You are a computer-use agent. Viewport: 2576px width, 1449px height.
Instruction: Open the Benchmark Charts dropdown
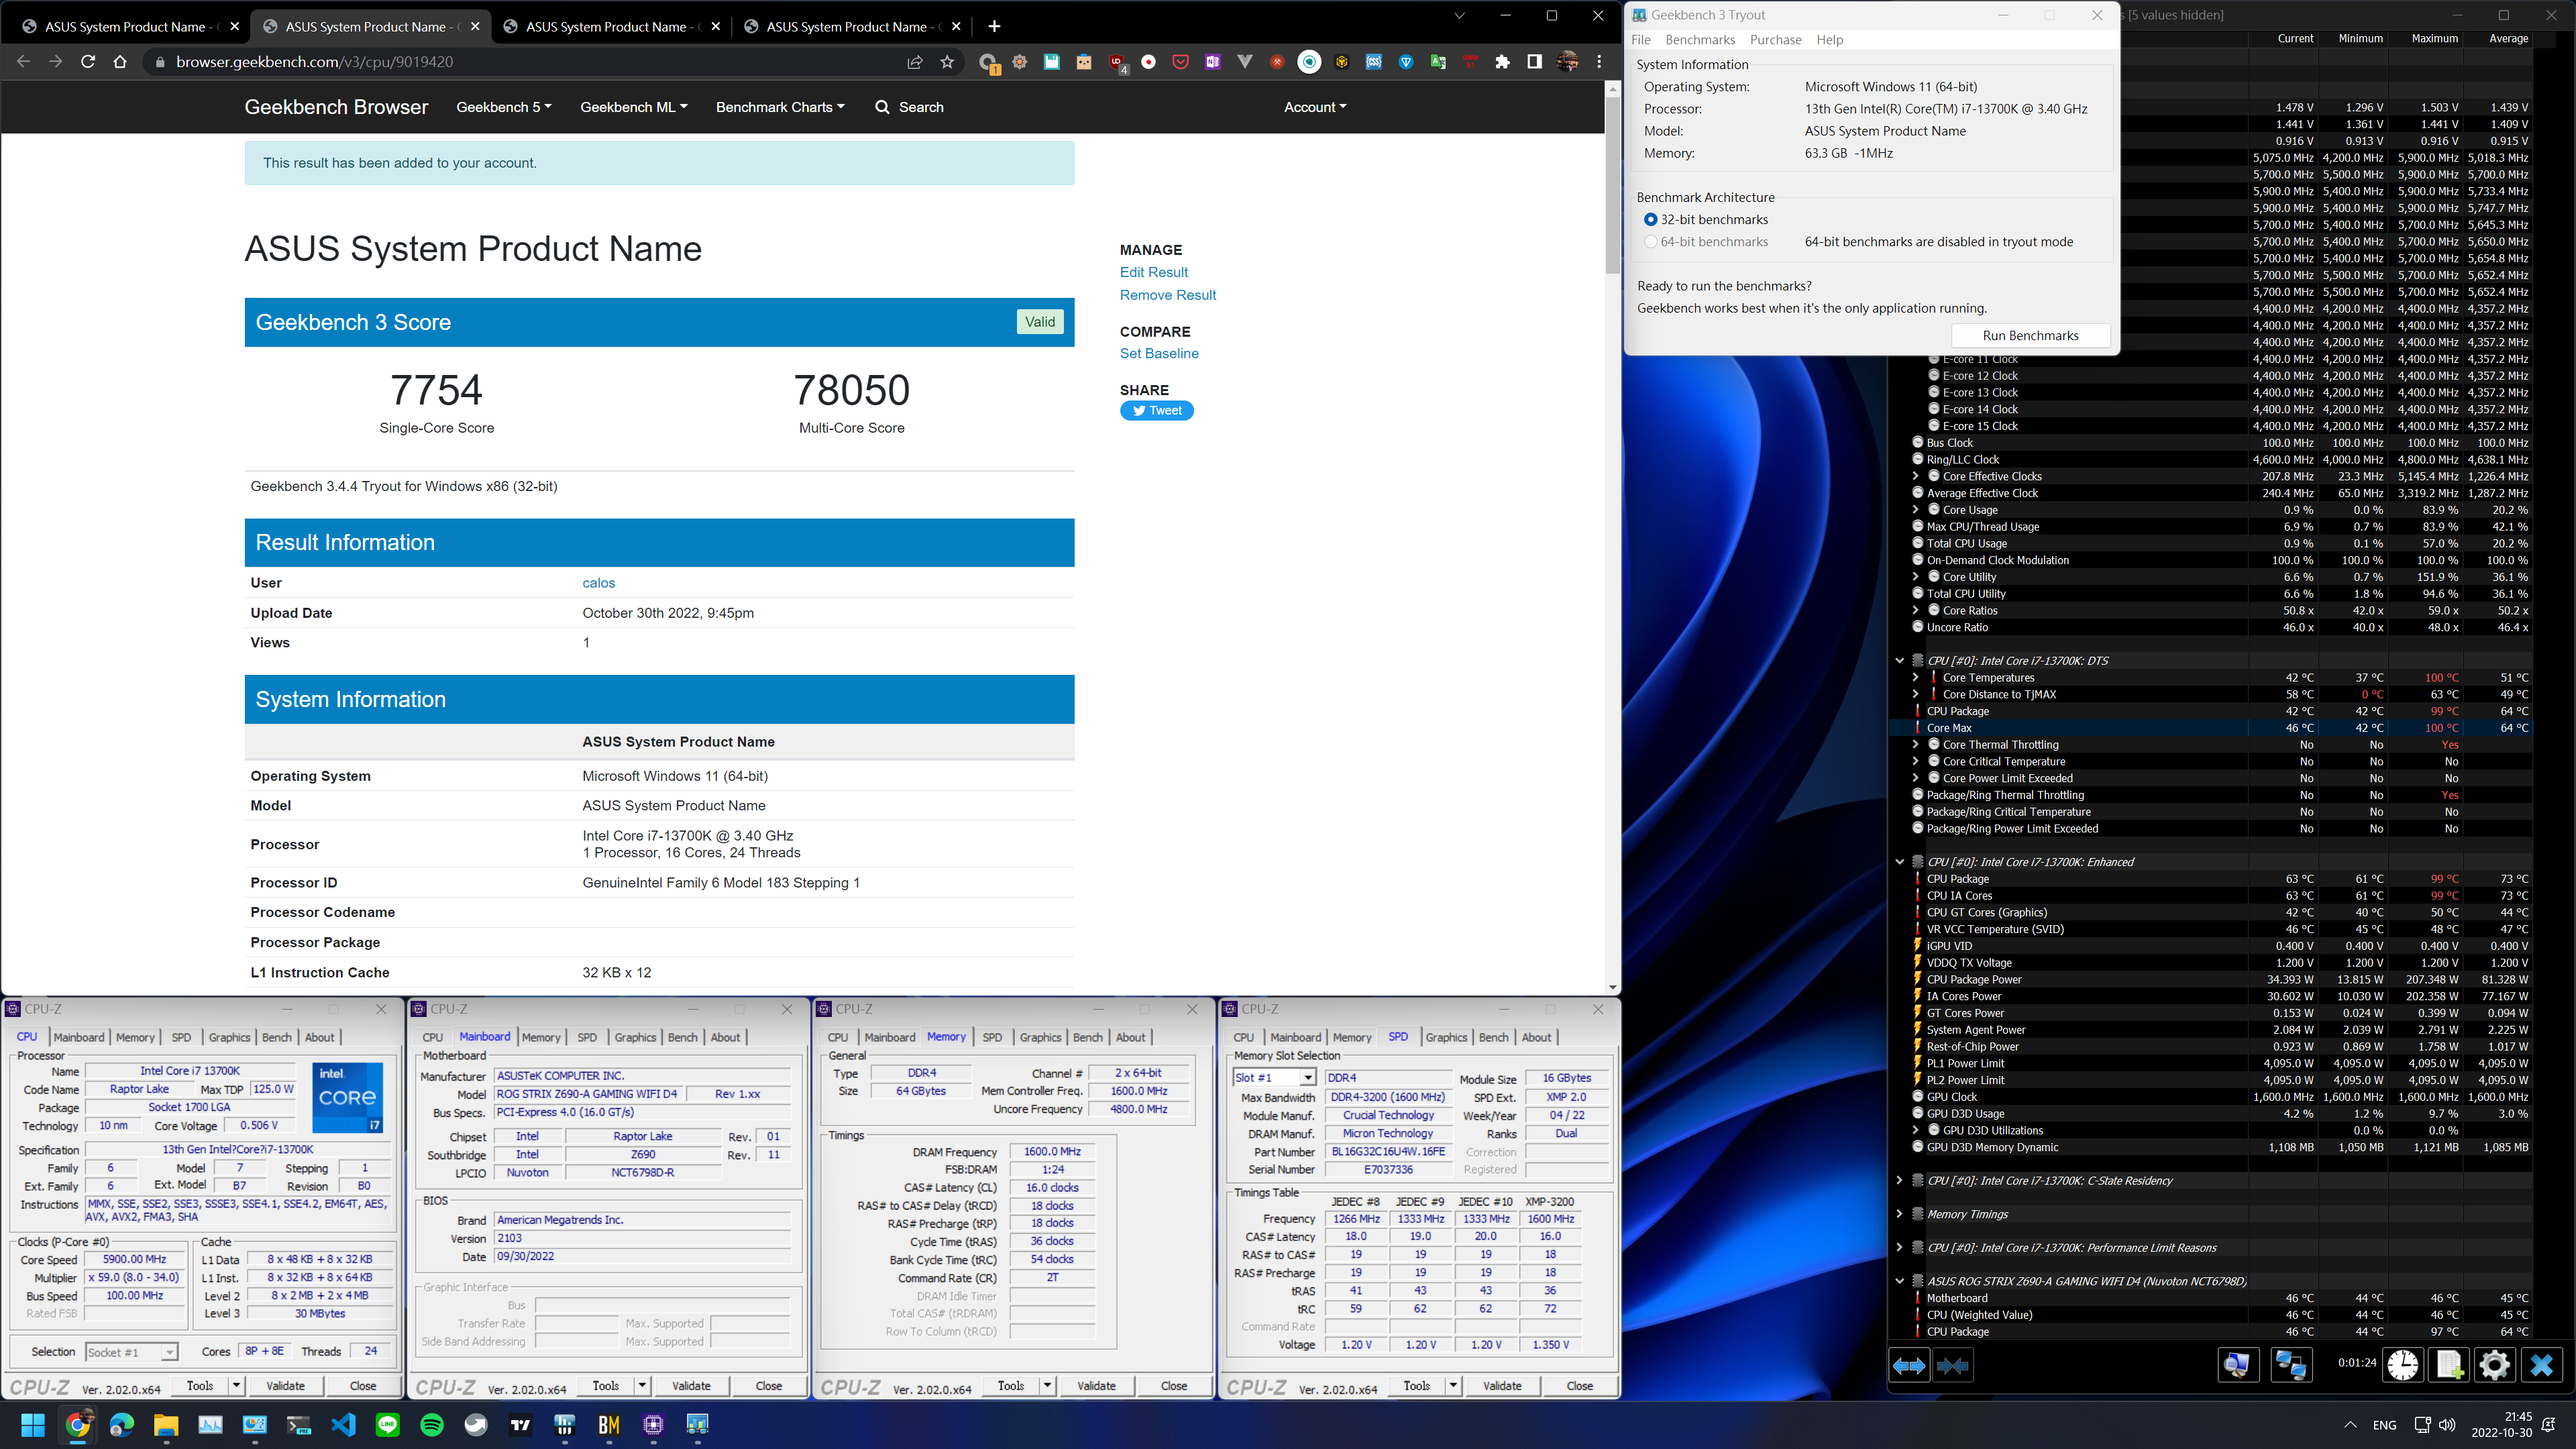(780, 107)
